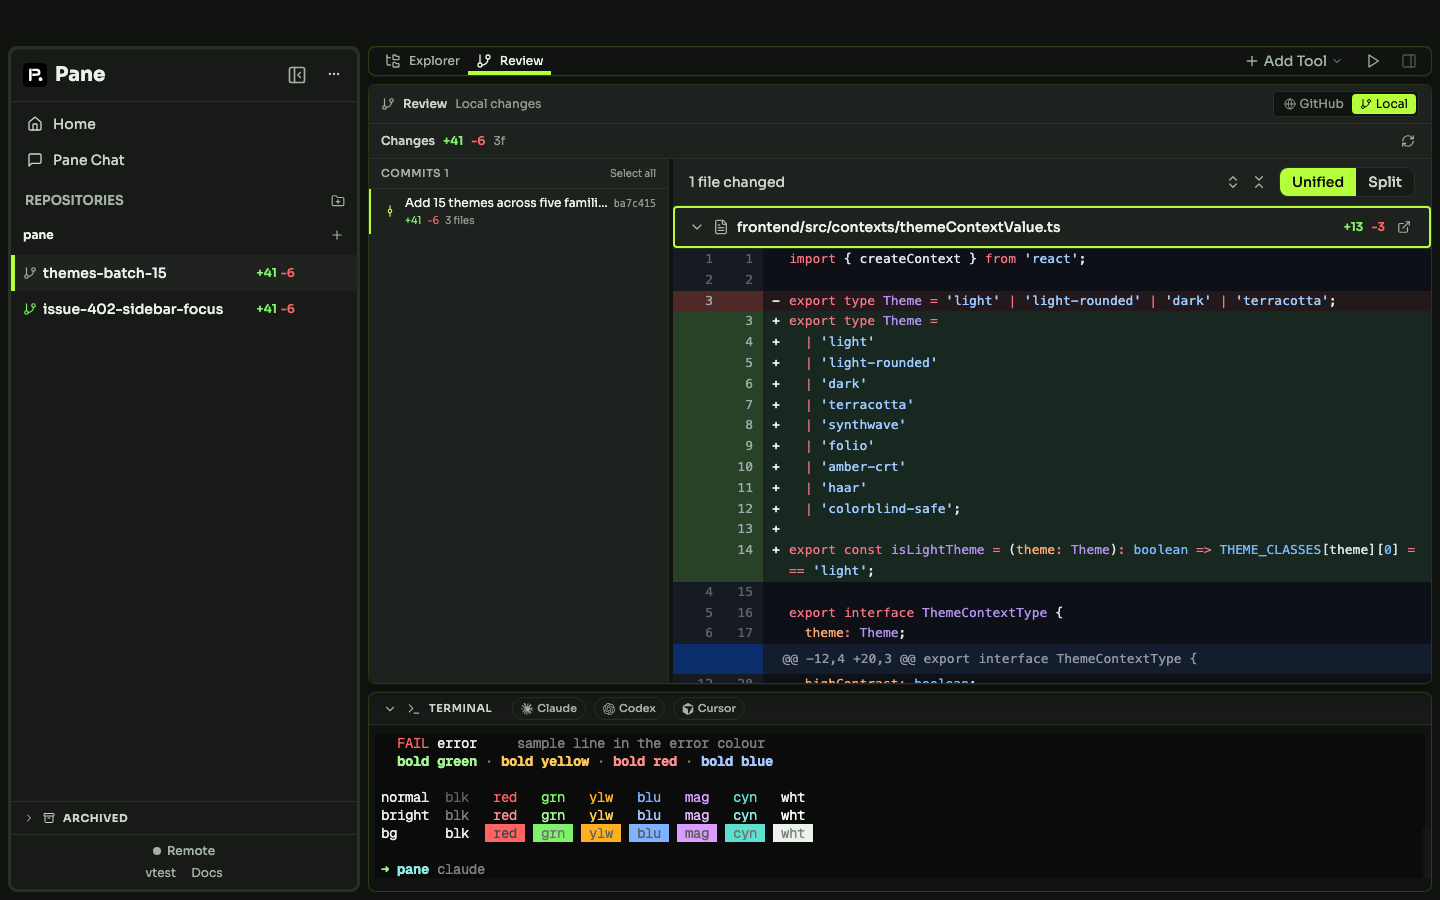
Task: Click the 'pane' repository name
Action: coord(38,235)
